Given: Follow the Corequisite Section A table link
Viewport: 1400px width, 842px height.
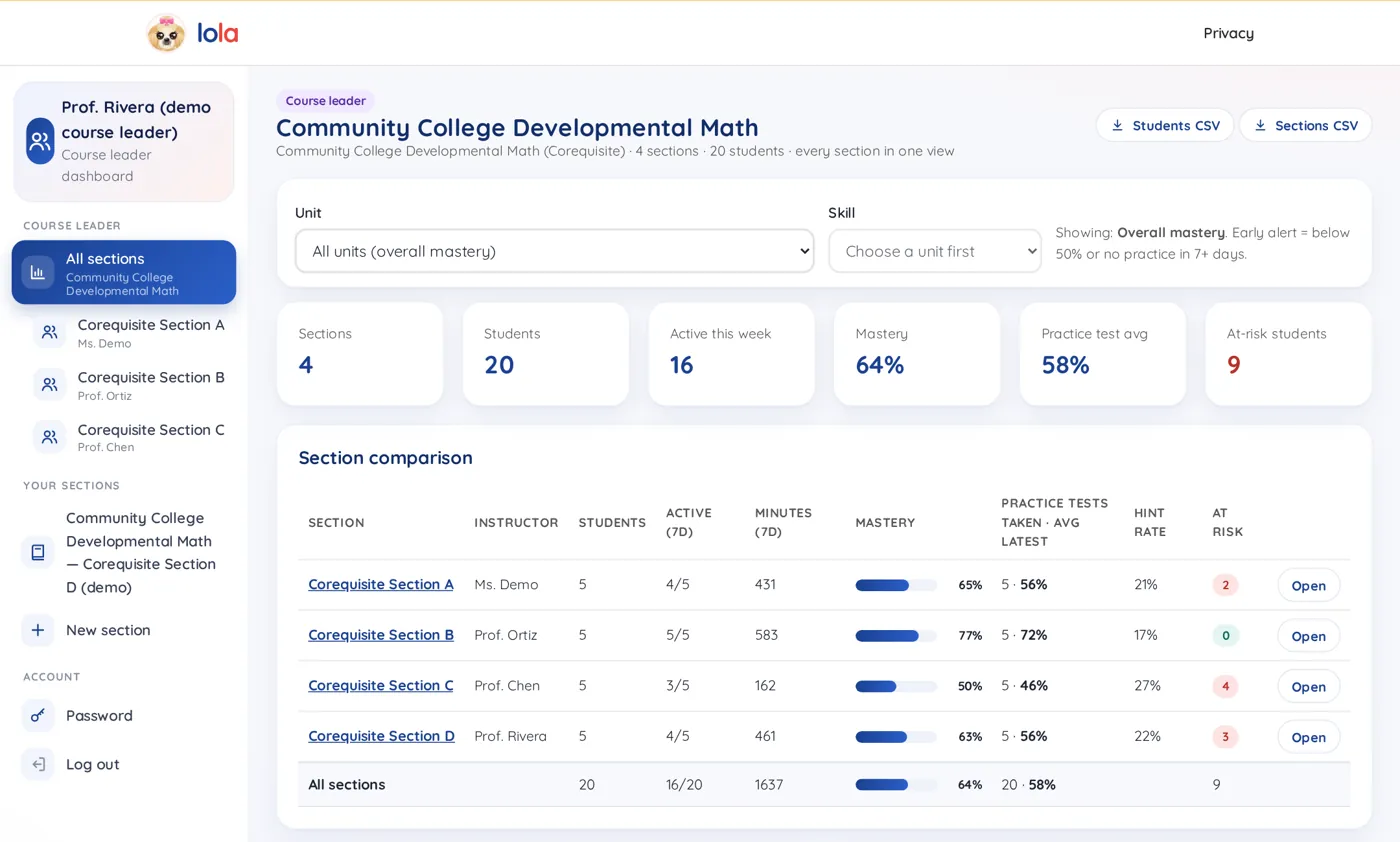Looking at the screenshot, I should click(x=381, y=584).
